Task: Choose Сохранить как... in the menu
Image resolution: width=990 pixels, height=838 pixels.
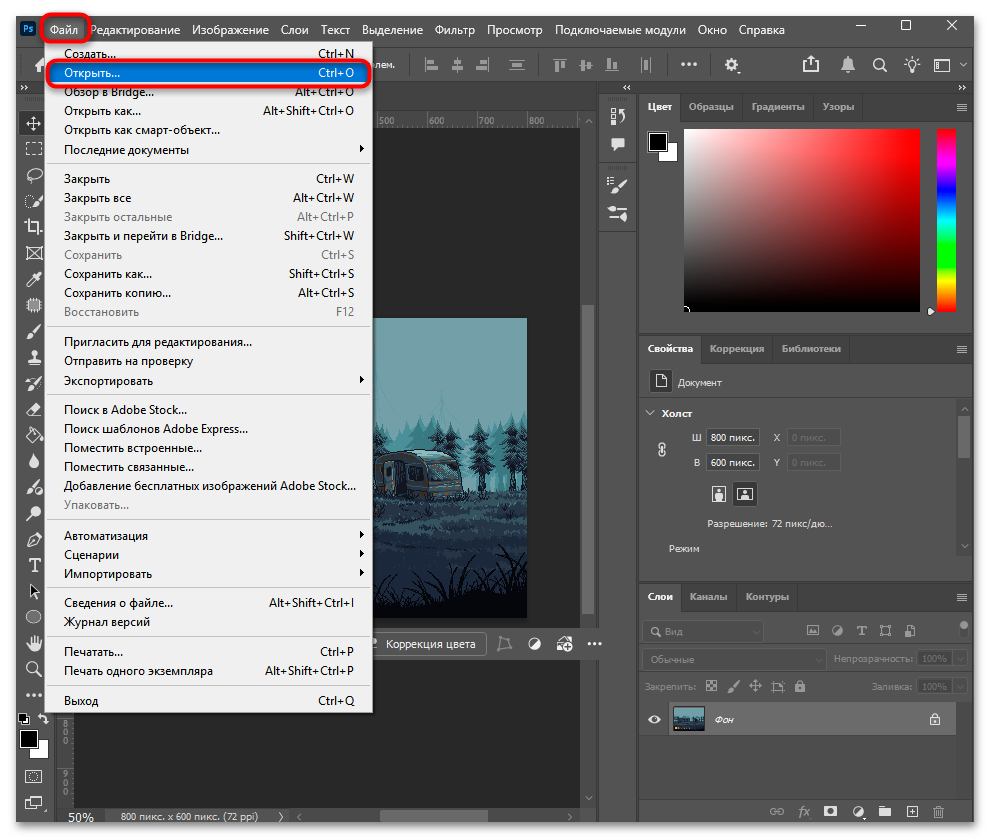Action: click(208, 274)
